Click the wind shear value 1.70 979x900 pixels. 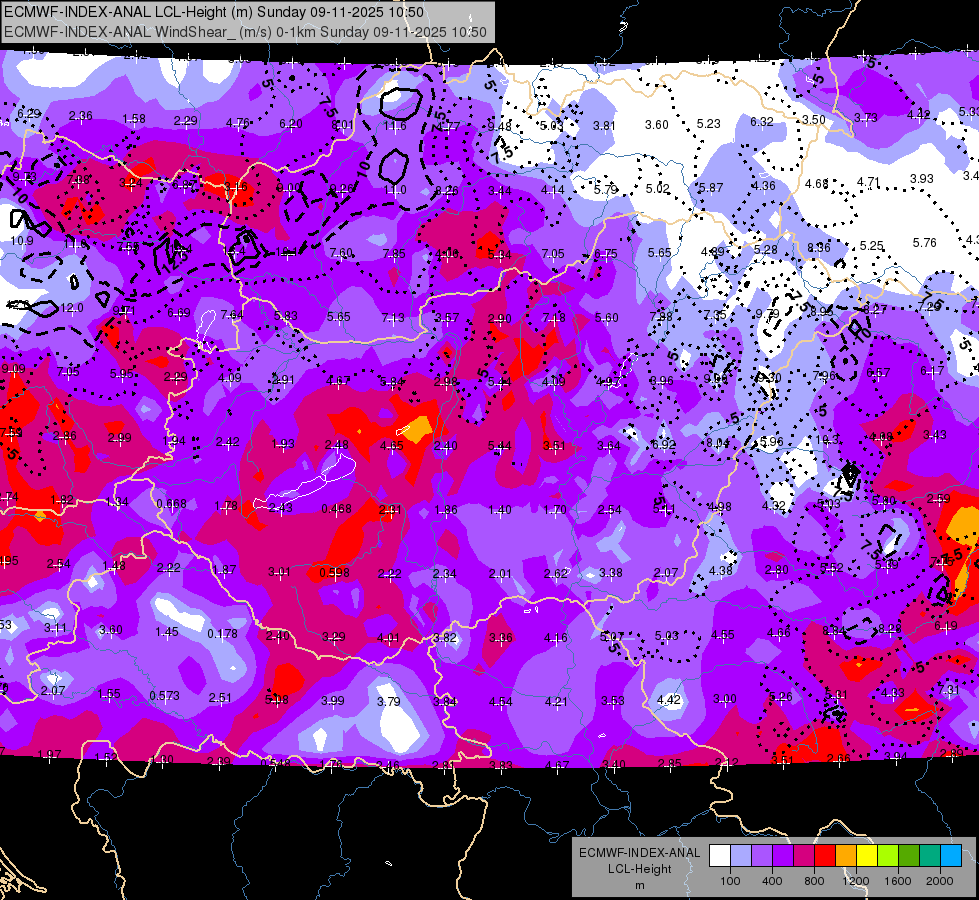pyautogui.click(x=554, y=510)
